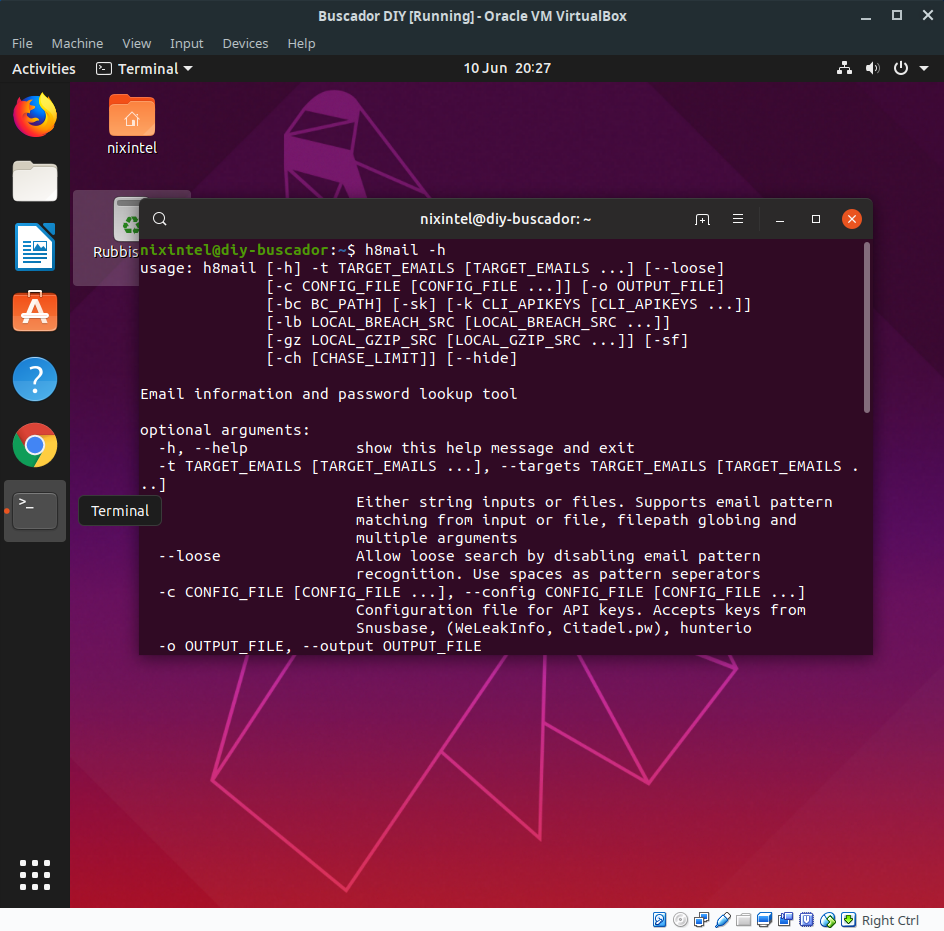Image resolution: width=944 pixels, height=931 pixels.
Task: Open the clock showing 10 Jun 20:27
Action: 507,68
